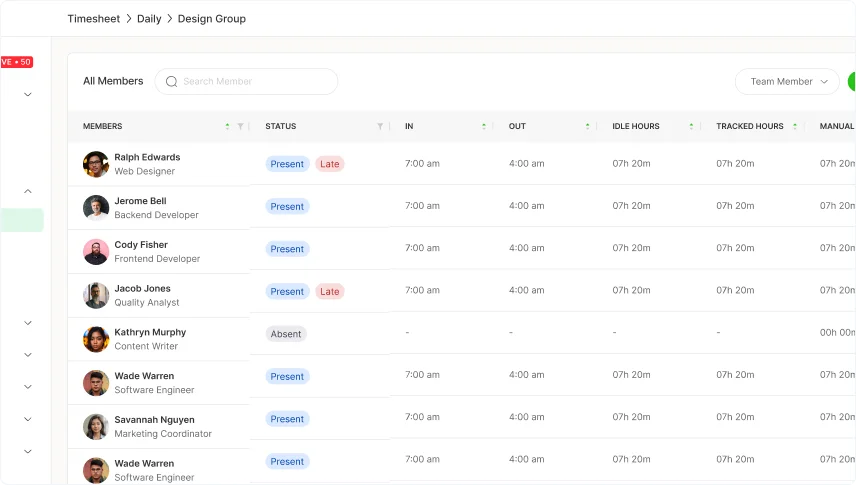The image size is (856, 485).
Task: Open the Team Member dropdown
Action: [787, 82]
